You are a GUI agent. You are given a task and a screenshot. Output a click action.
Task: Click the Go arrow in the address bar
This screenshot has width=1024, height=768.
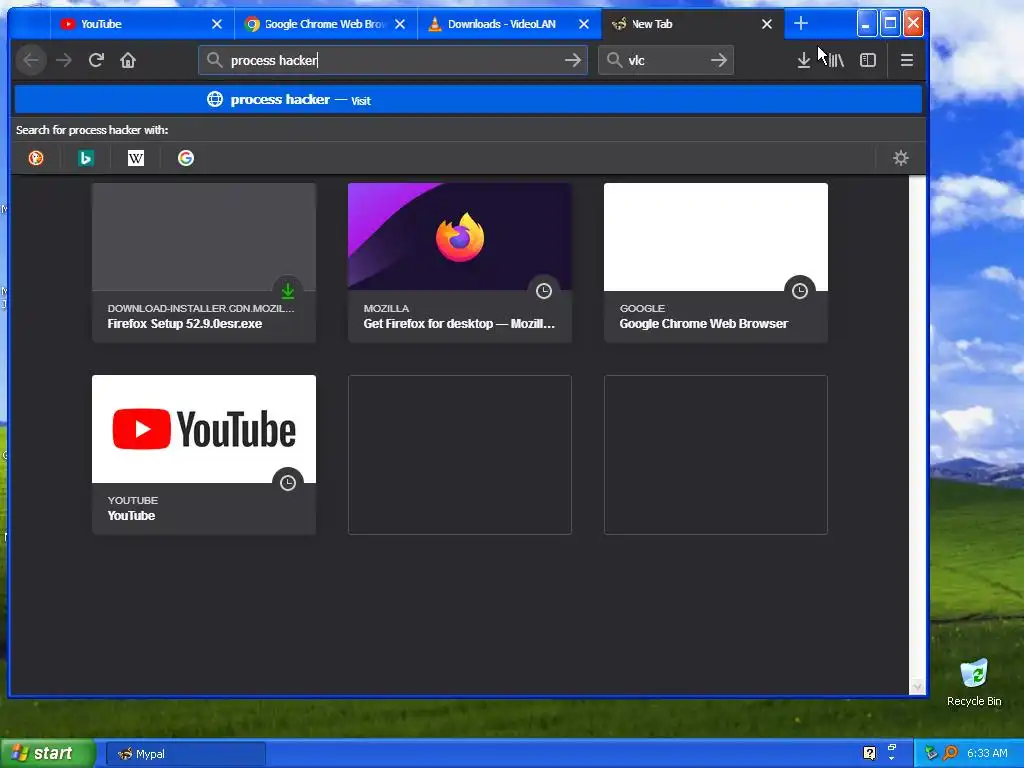click(573, 60)
